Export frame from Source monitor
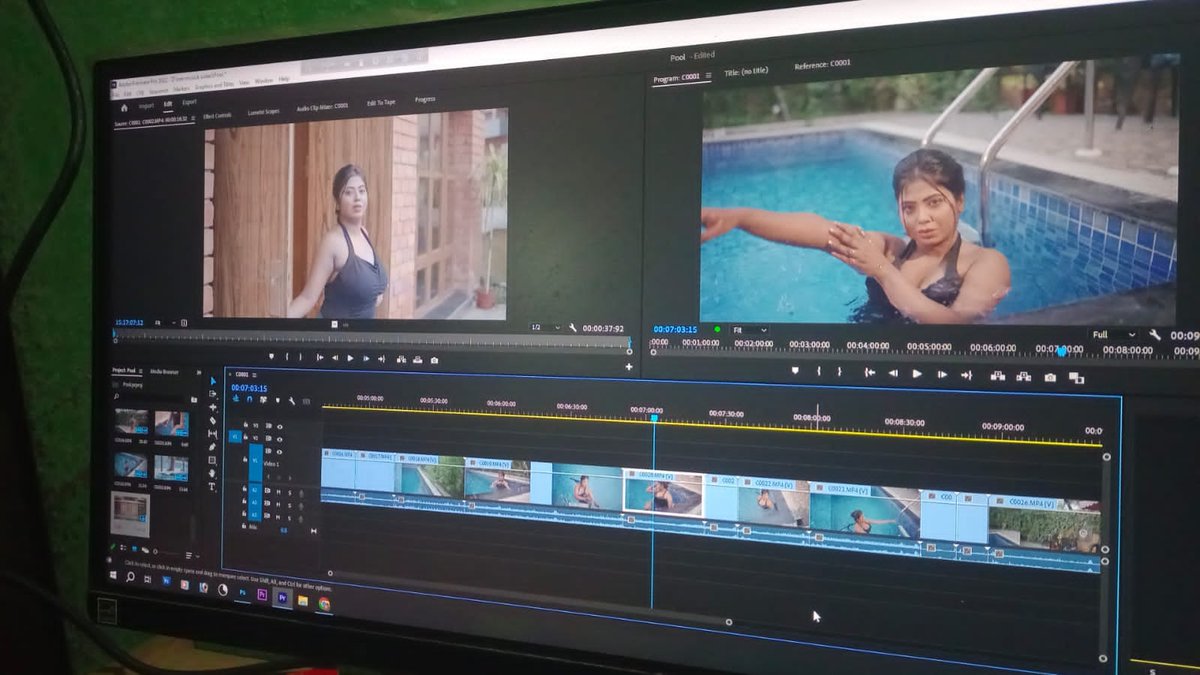The image size is (1200, 675). coord(434,360)
